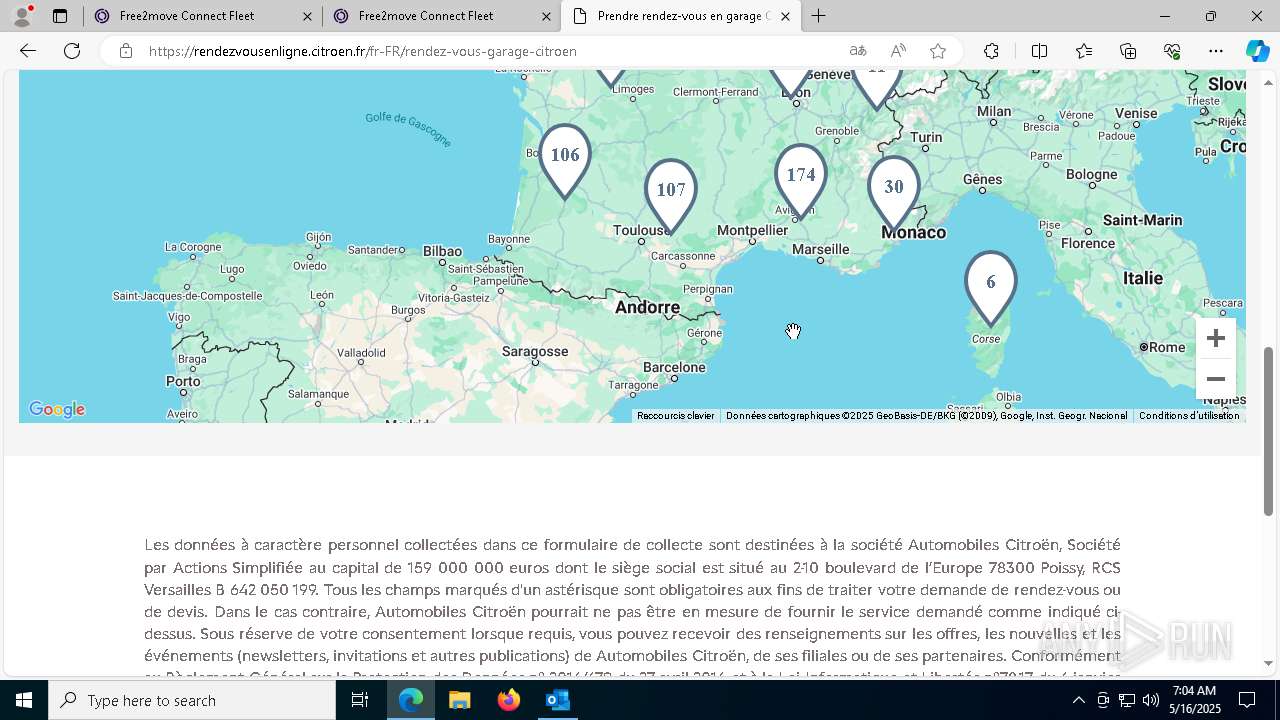Image resolution: width=1280 pixels, height=720 pixels.
Task: Open Settings and more menu
Action: click(x=1216, y=51)
